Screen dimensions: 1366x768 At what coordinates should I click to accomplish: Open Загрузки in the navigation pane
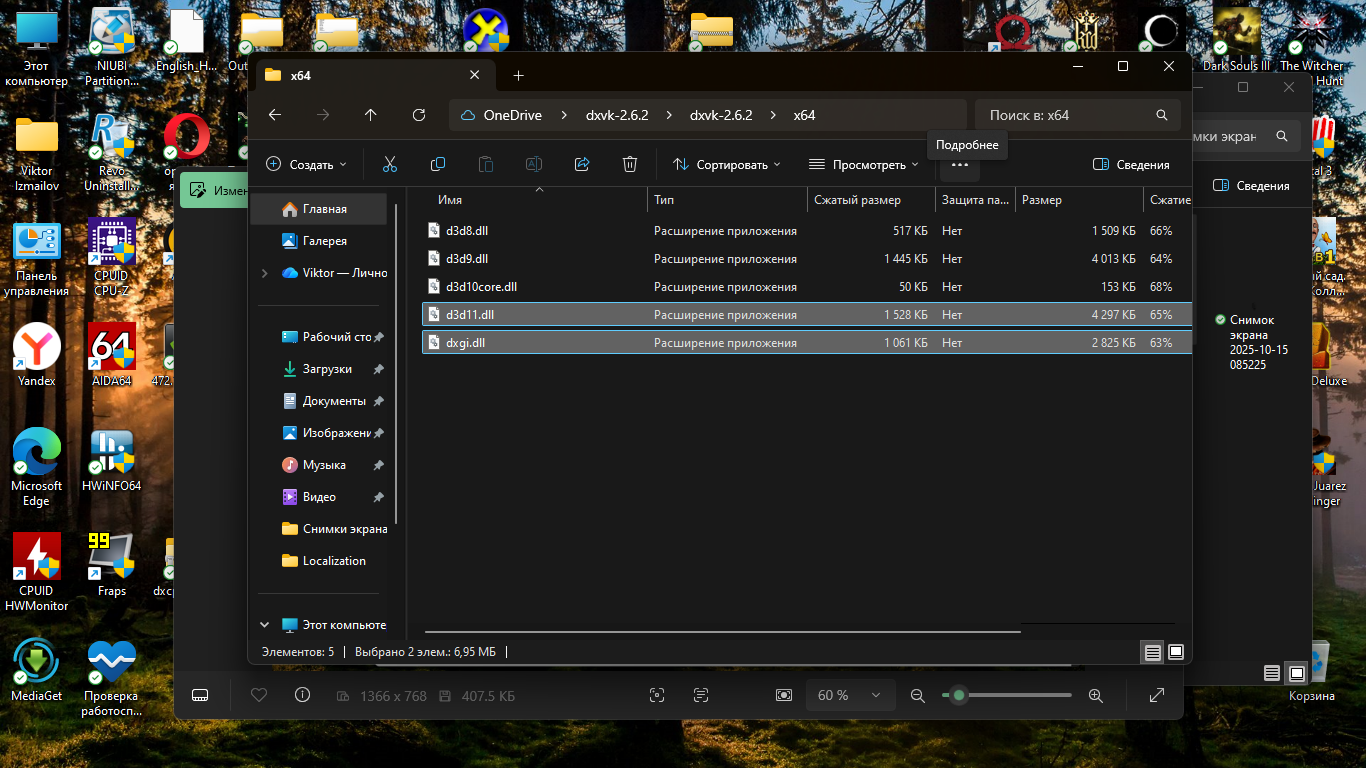[x=327, y=369]
